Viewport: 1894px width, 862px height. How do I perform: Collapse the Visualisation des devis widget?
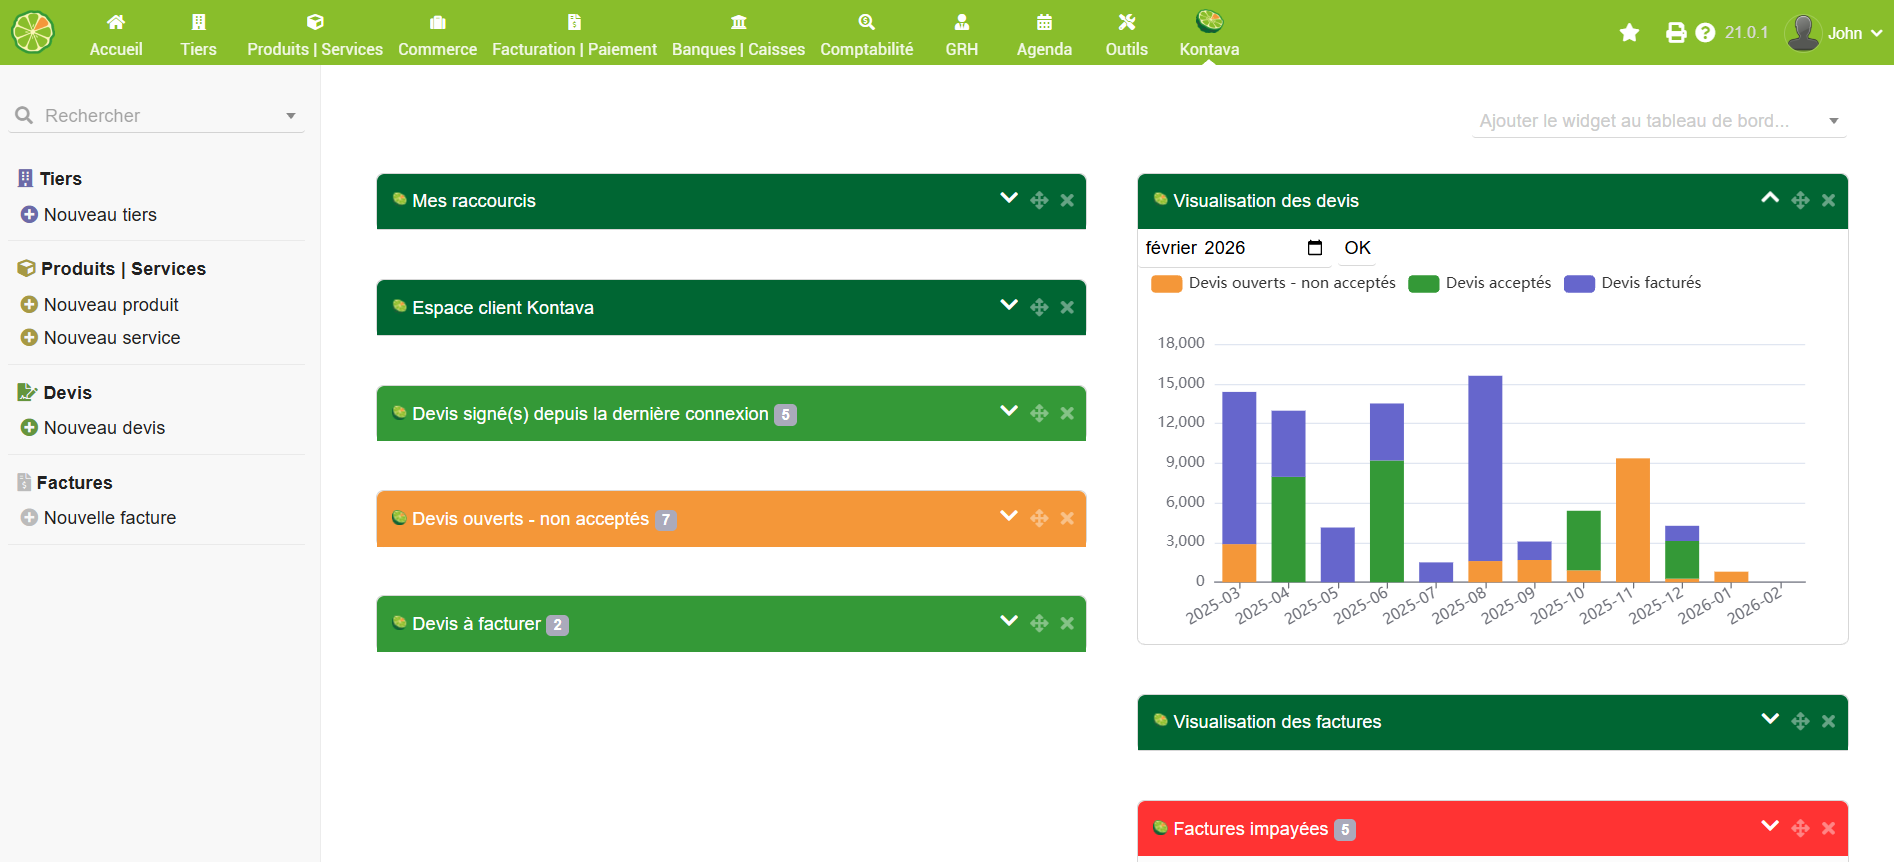1769,199
